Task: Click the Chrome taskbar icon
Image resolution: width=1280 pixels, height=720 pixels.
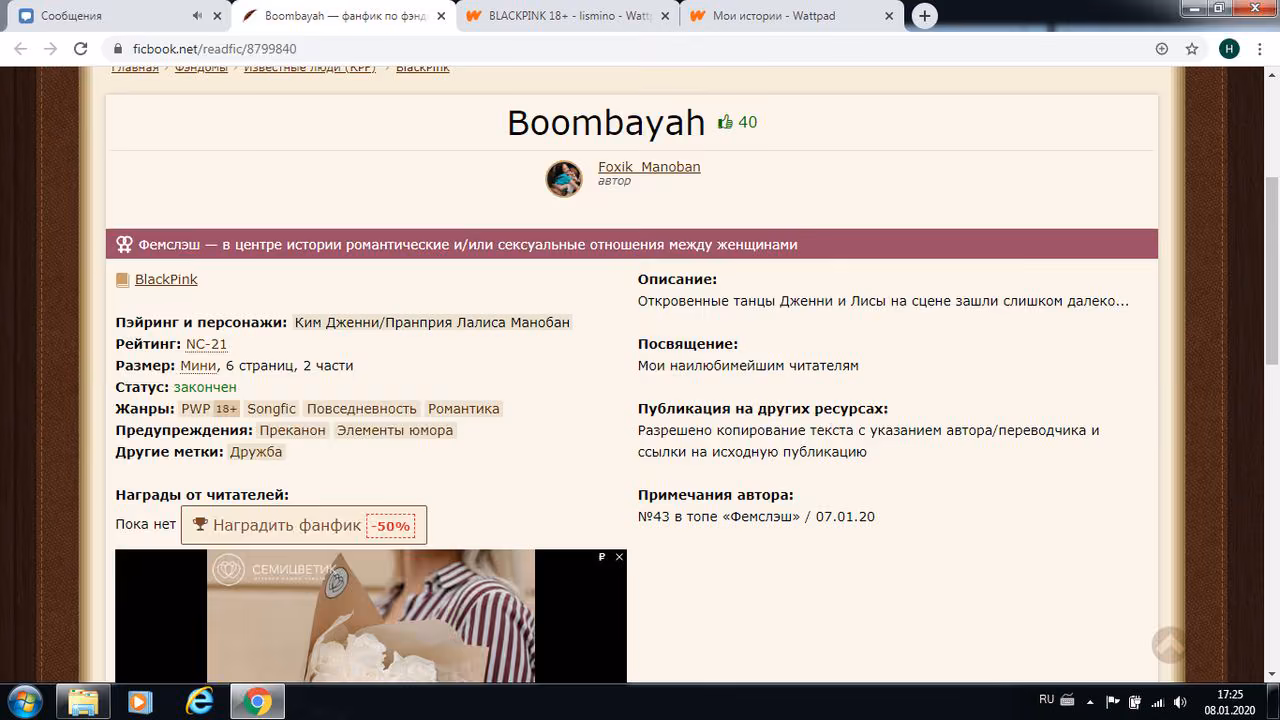Action: (x=257, y=701)
